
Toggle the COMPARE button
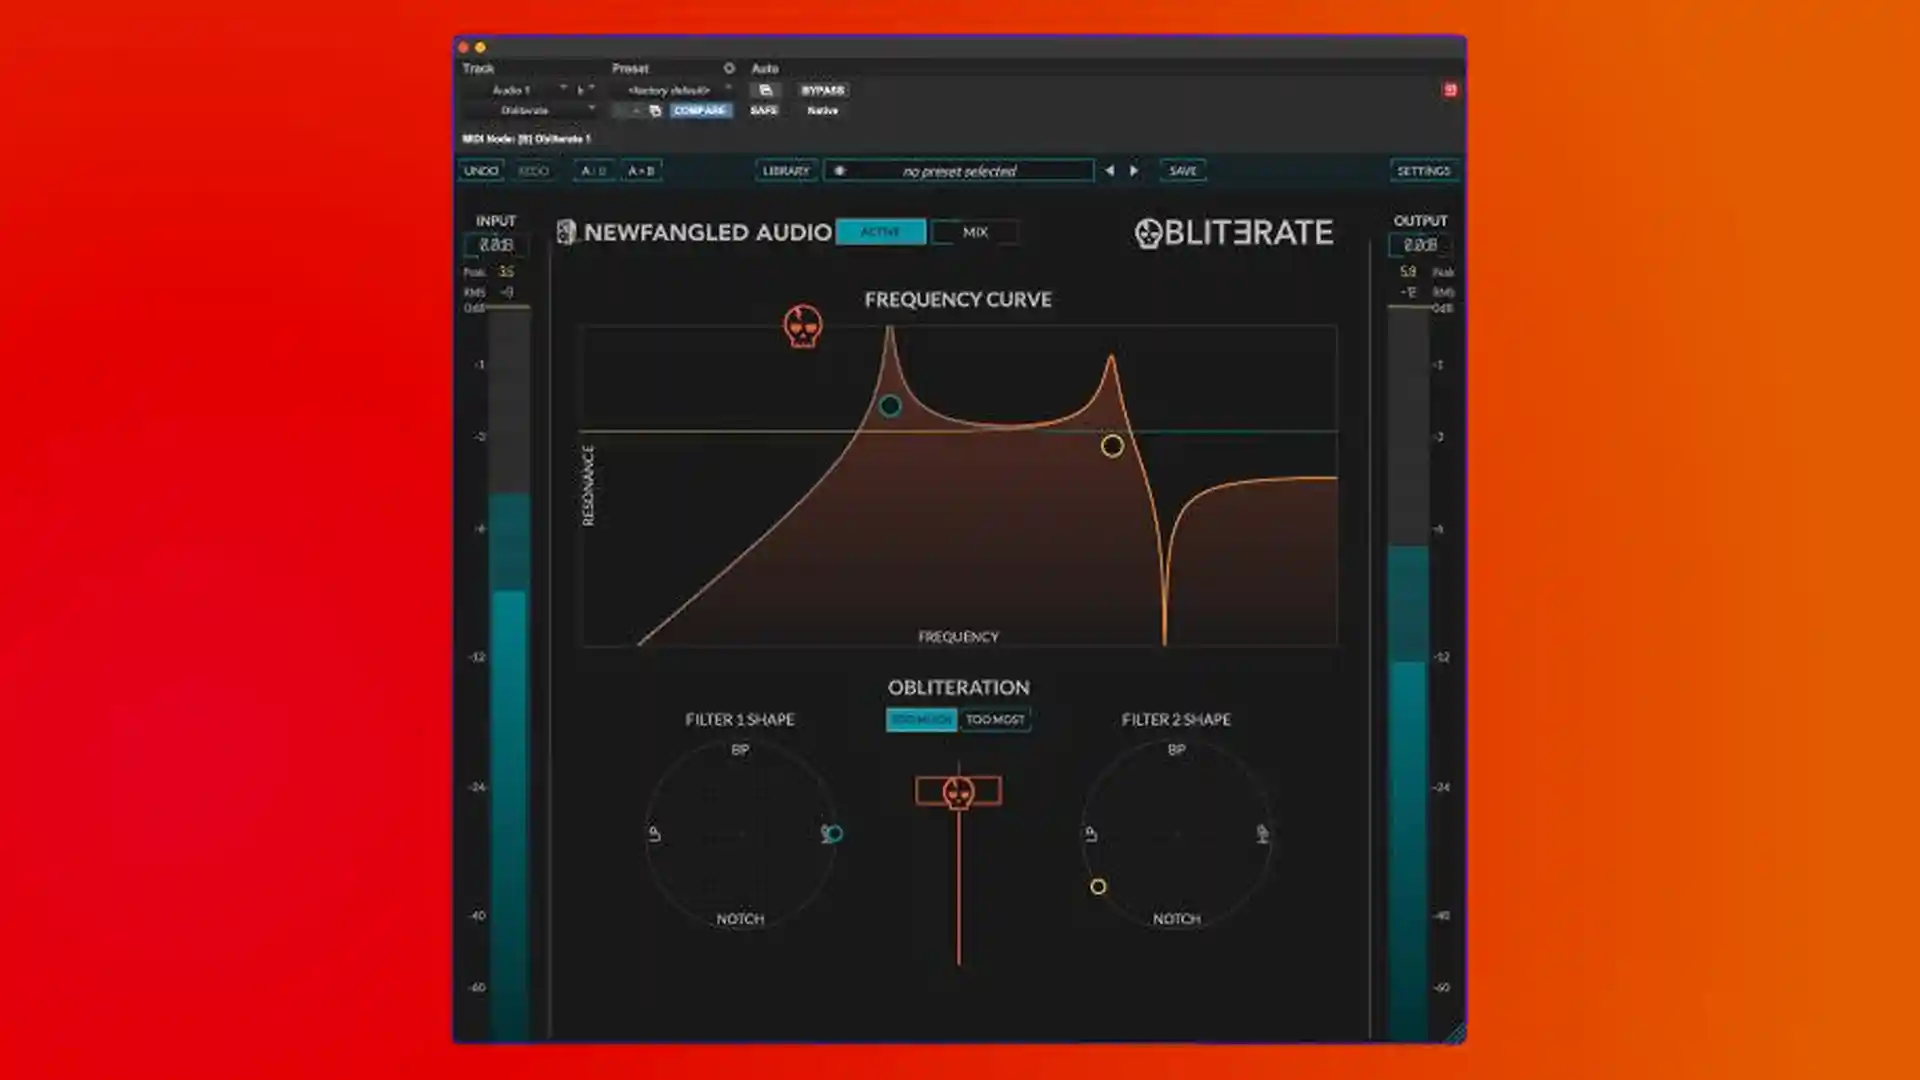(700, 110)
